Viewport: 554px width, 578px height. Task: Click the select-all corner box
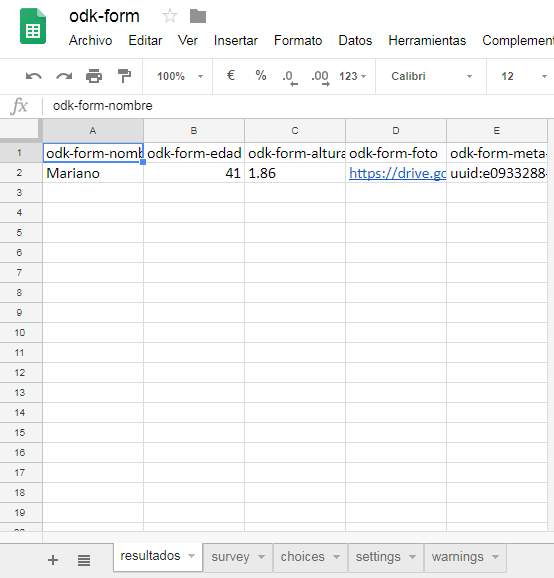tap(21, 130)
